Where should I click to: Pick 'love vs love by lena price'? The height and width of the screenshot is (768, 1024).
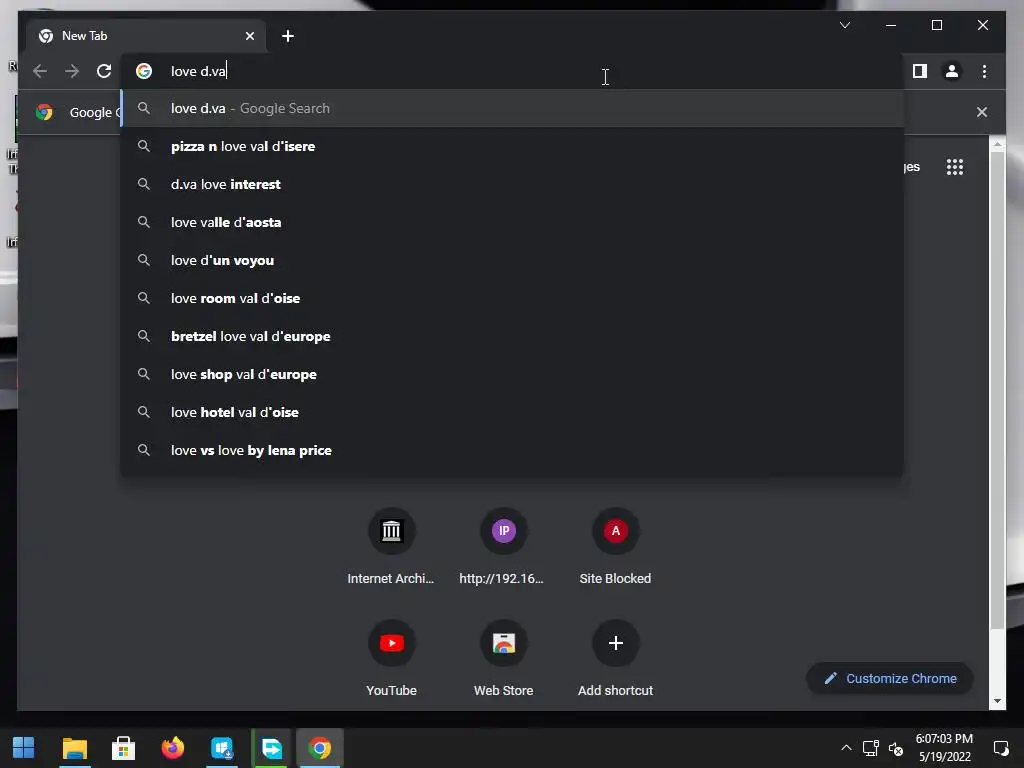coord(513,450)
